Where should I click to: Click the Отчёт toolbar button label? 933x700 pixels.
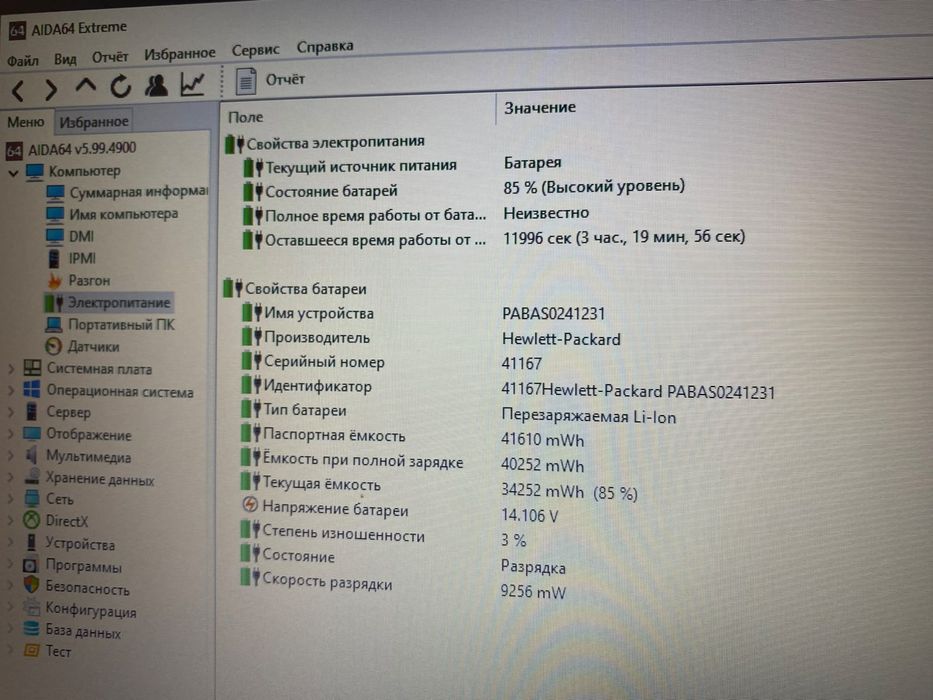[285, 79]
